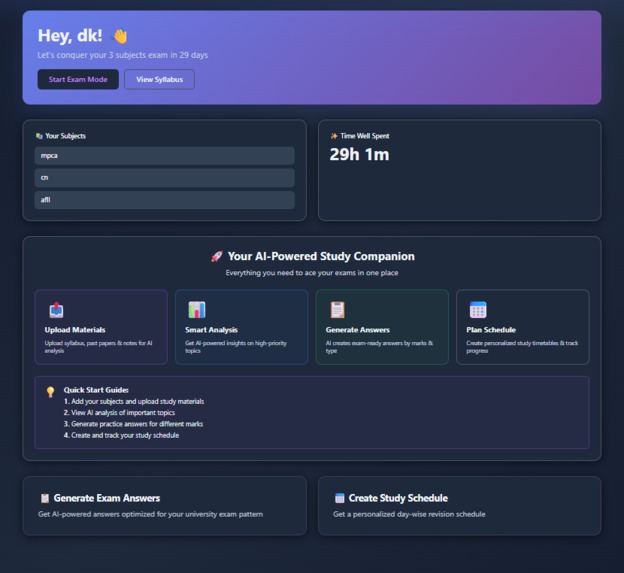Click step 3 Generate practice answers text
The height and width of the screenshot is (573, 624).
[x=133, y=424]
